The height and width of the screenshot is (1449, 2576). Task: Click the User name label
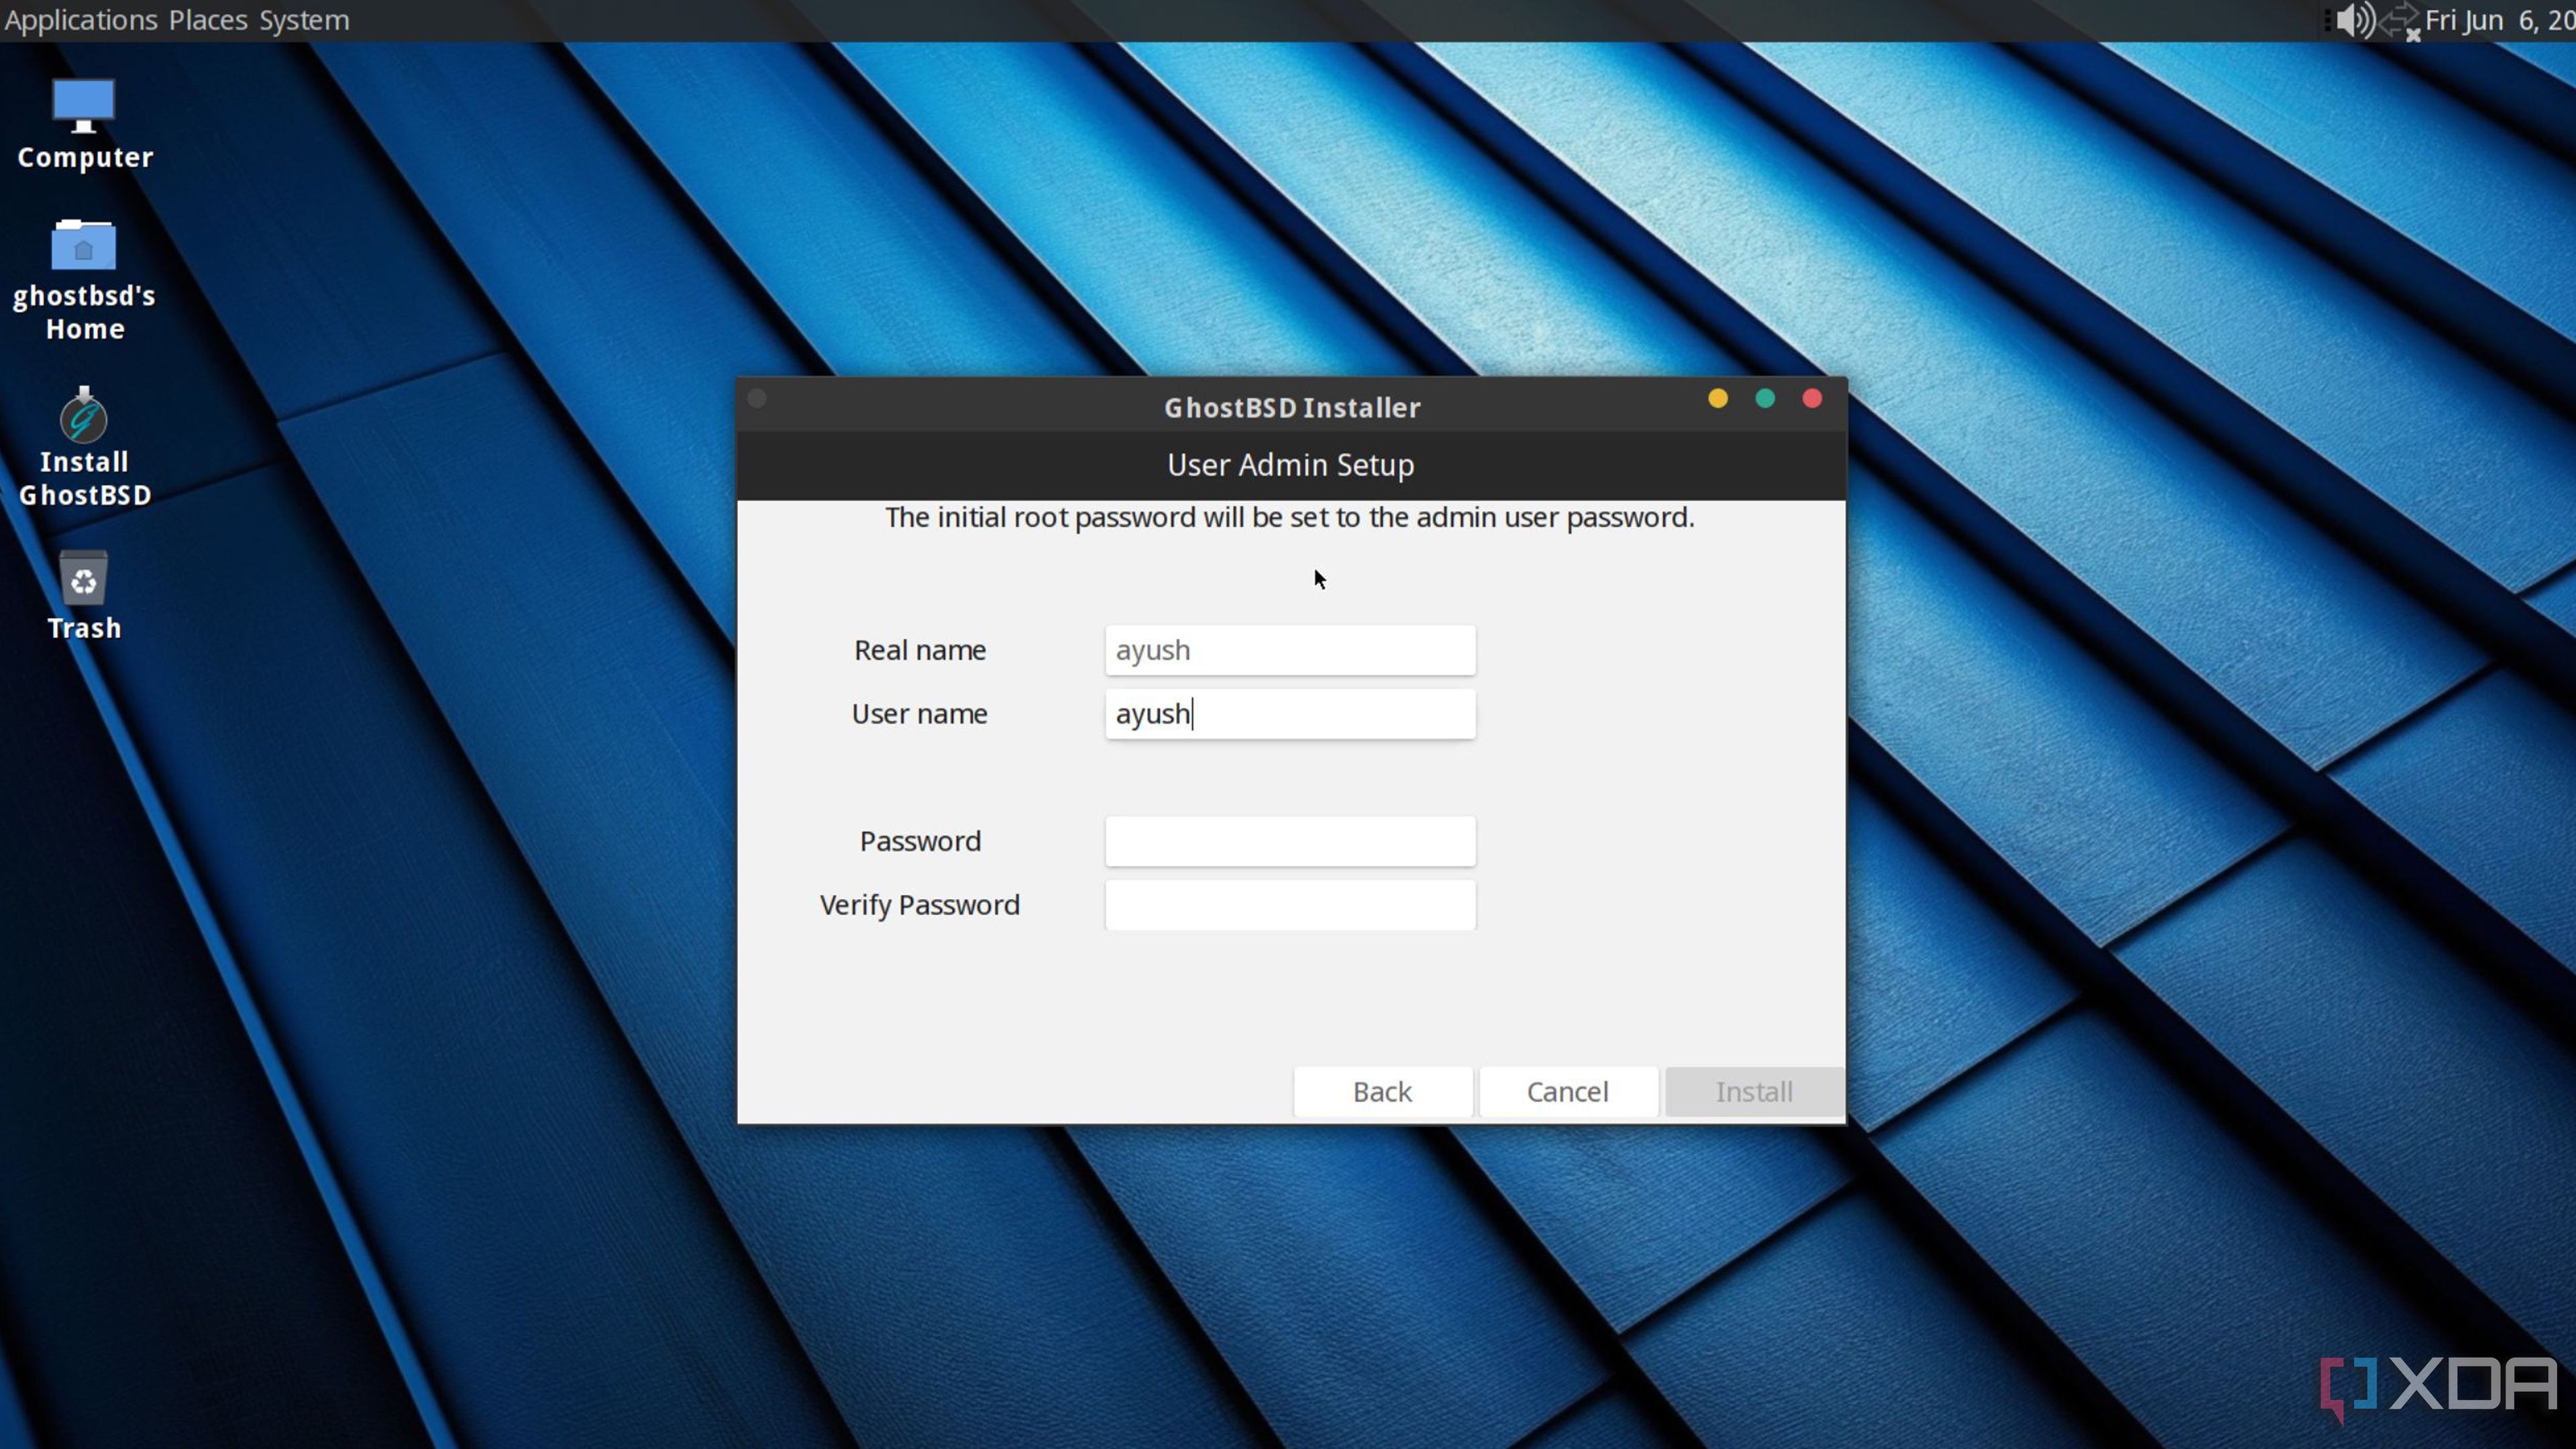click(920, 714)
